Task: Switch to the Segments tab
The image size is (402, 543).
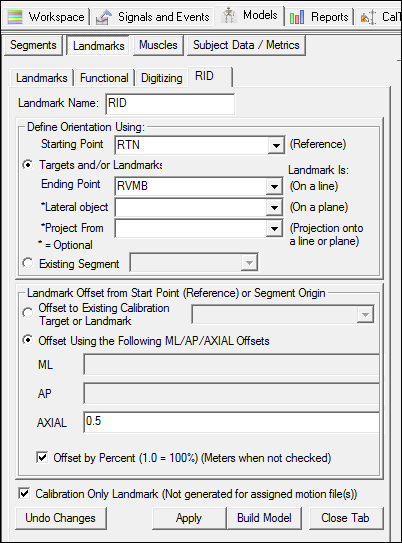Action: click(x=33, y=45)
